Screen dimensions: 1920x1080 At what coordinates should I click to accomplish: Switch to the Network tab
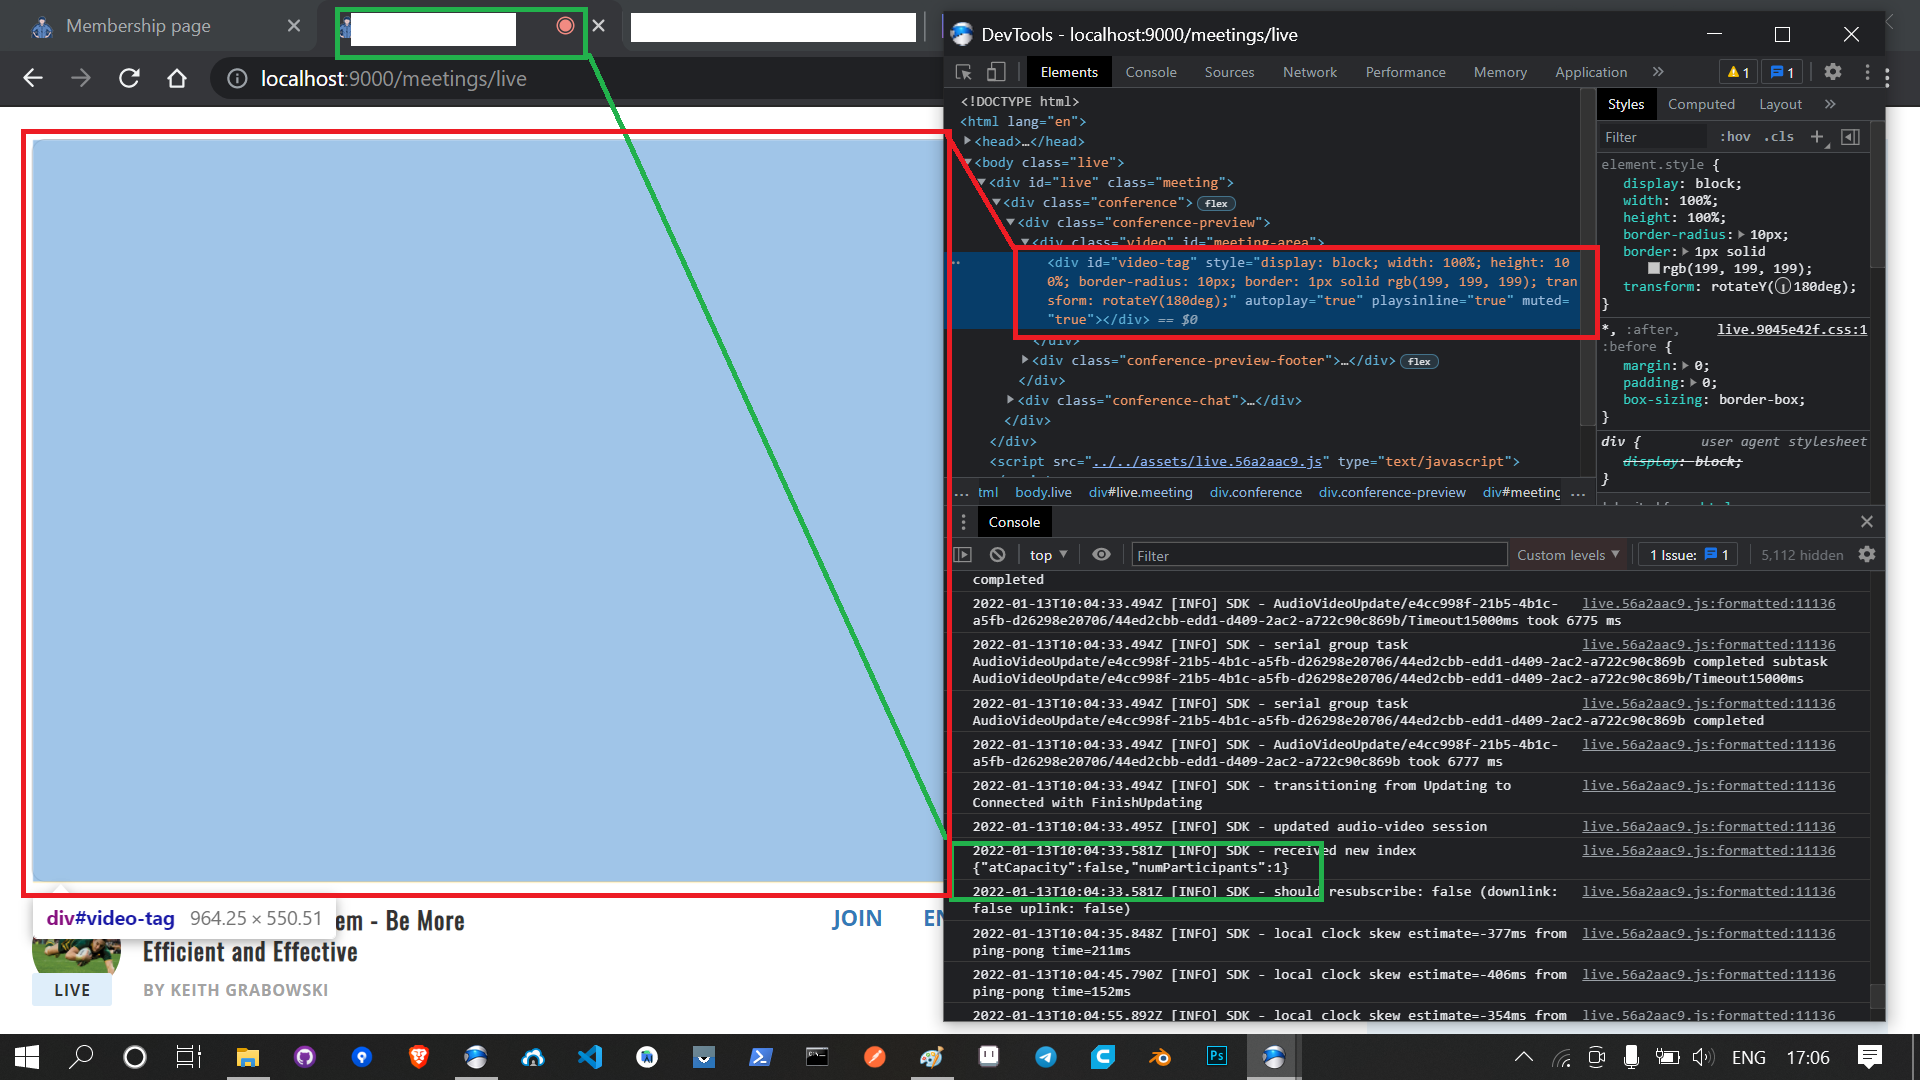(1310, 71)
